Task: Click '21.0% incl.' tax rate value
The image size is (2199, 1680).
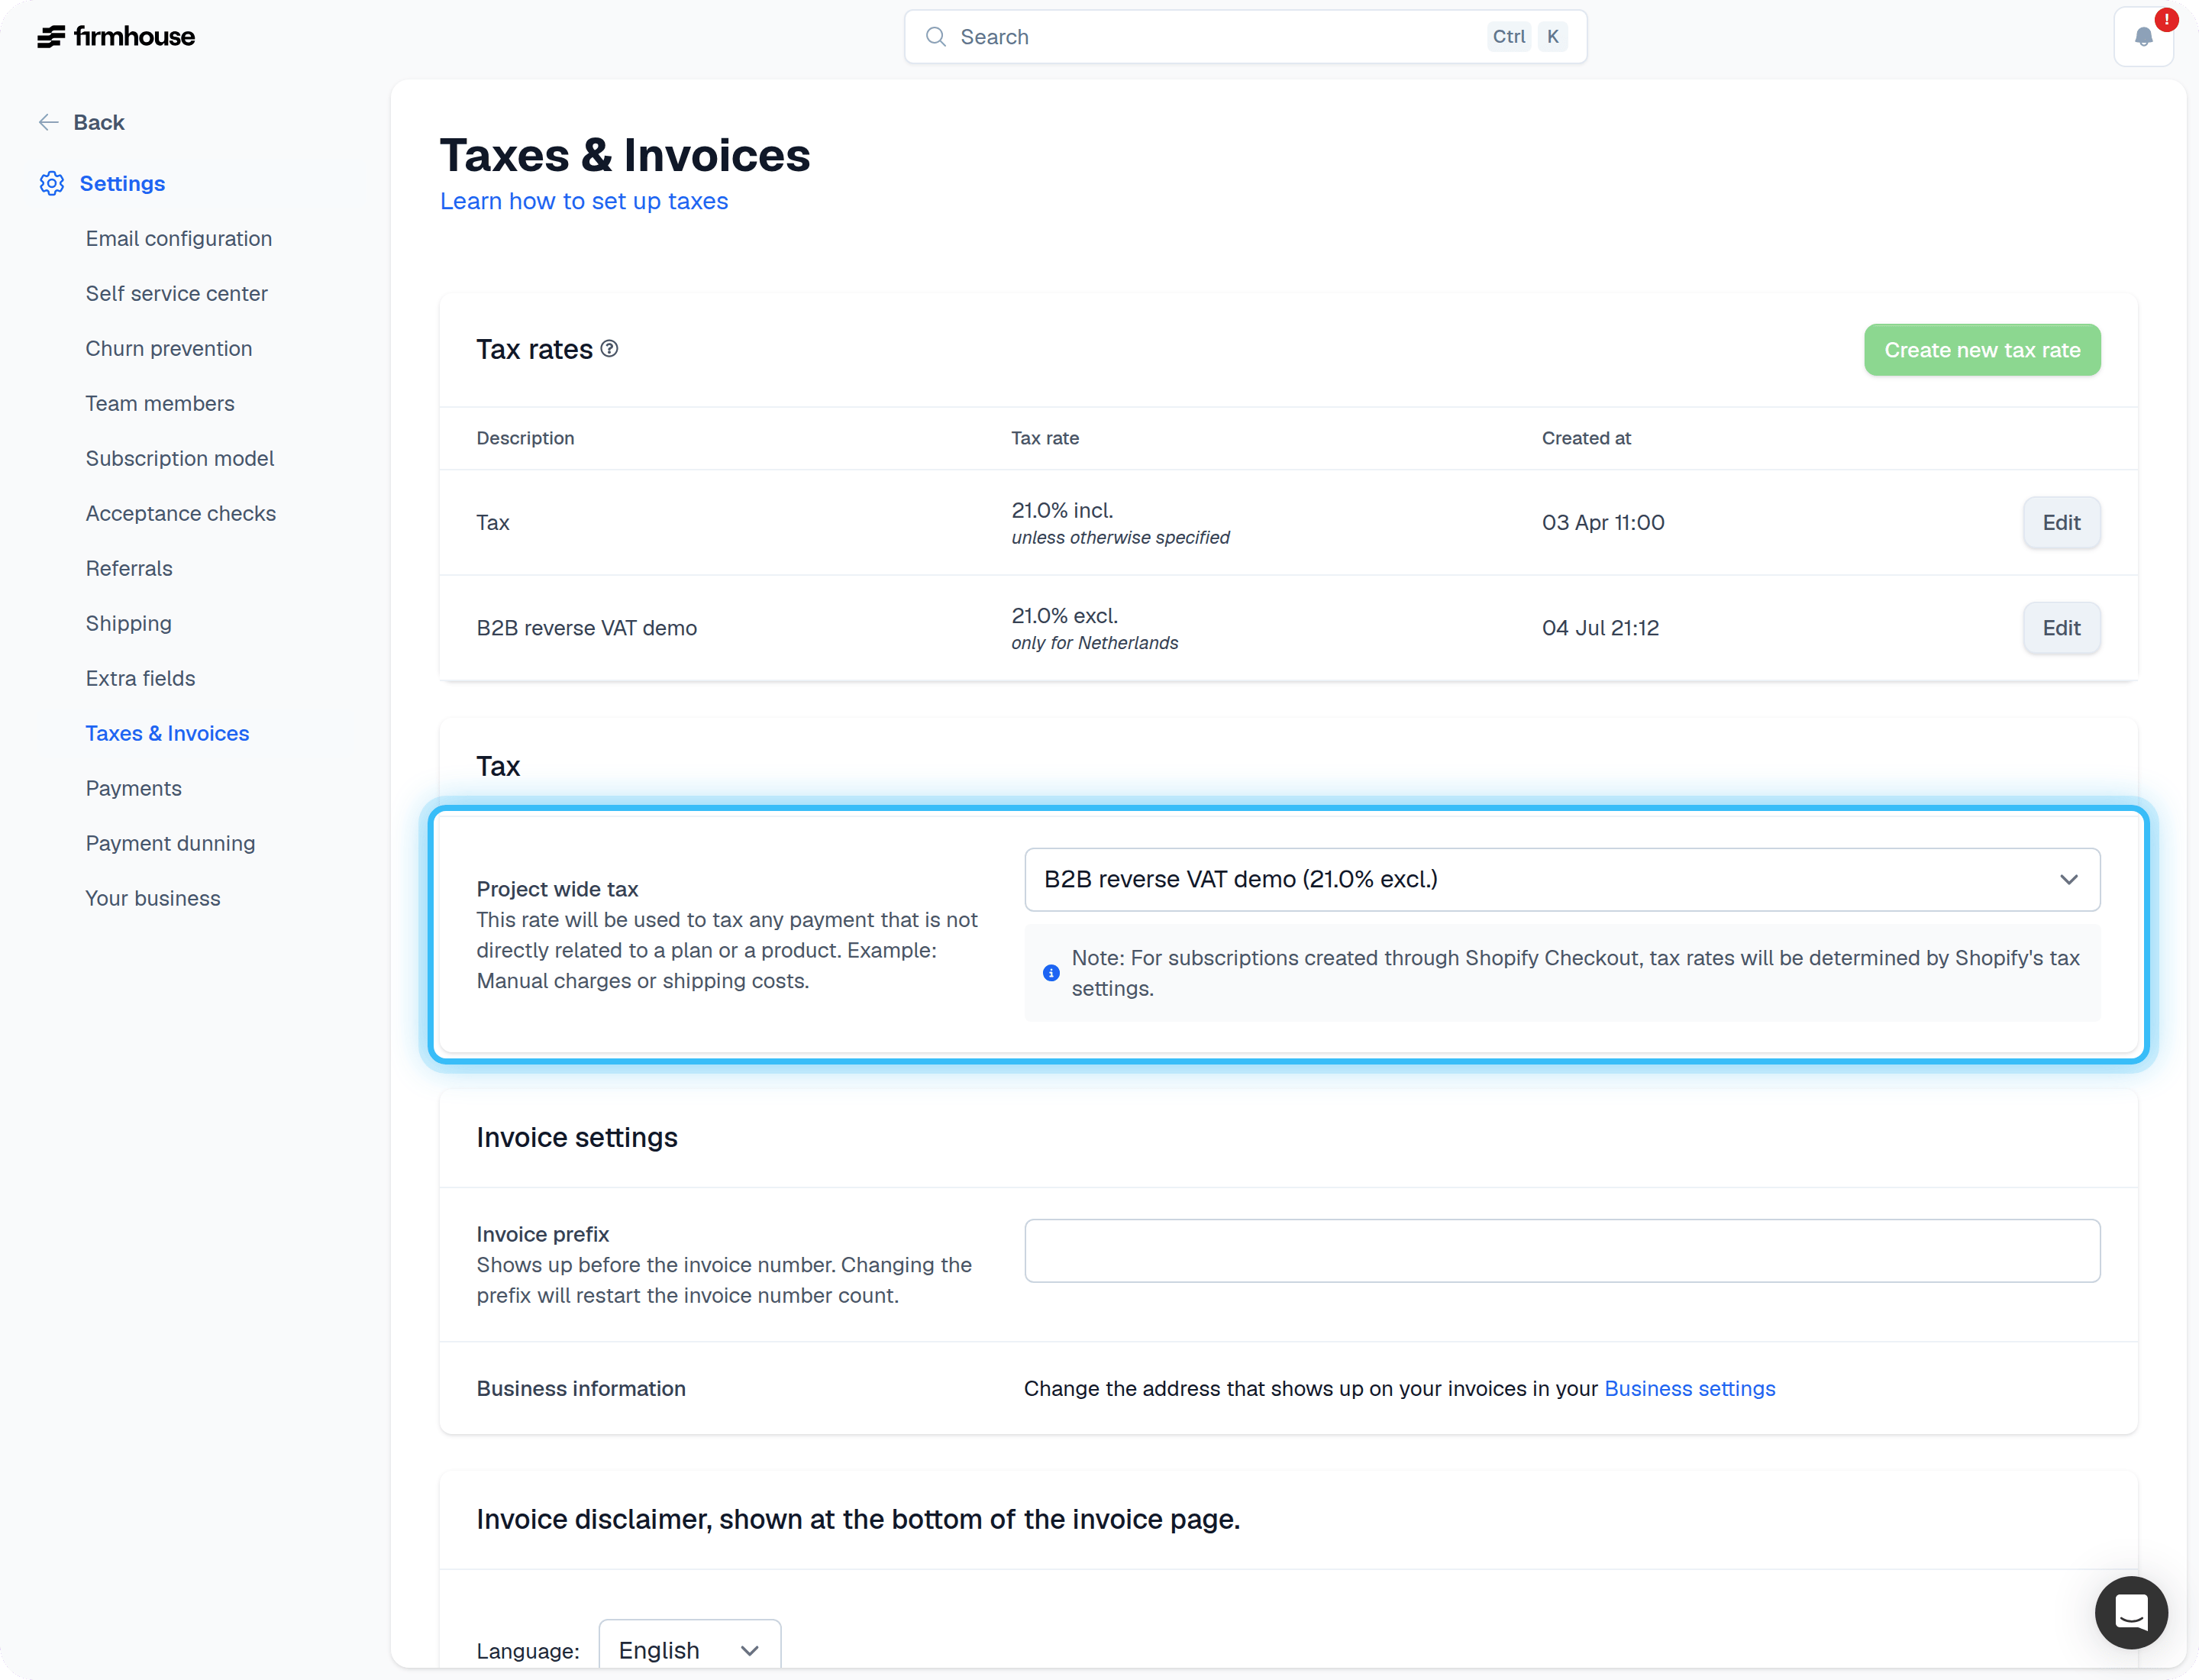Action: [x=1062, y=510]
